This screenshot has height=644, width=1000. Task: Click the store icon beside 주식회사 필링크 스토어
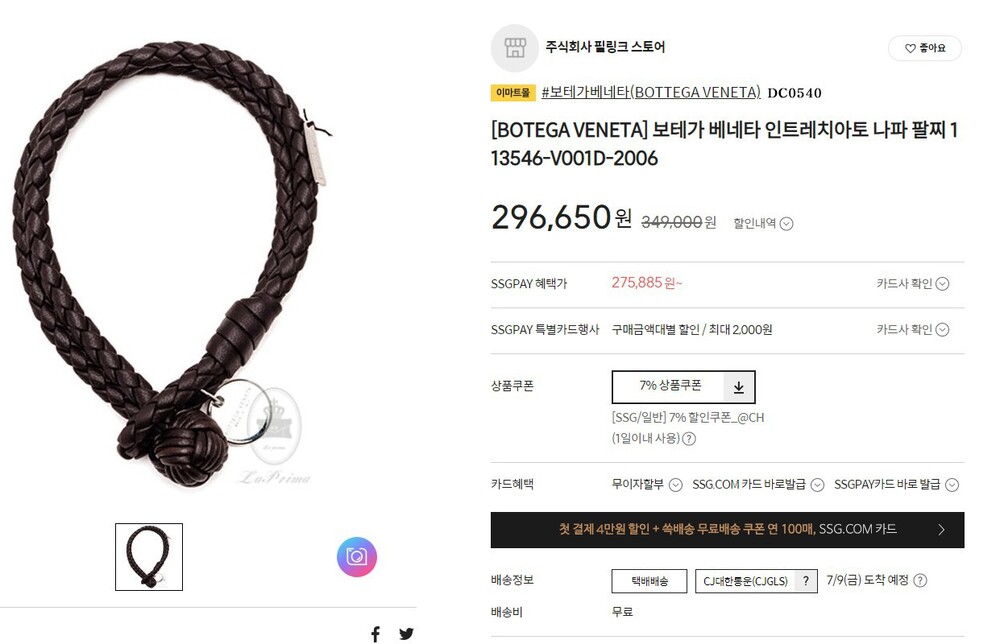(x=515, y=48)
